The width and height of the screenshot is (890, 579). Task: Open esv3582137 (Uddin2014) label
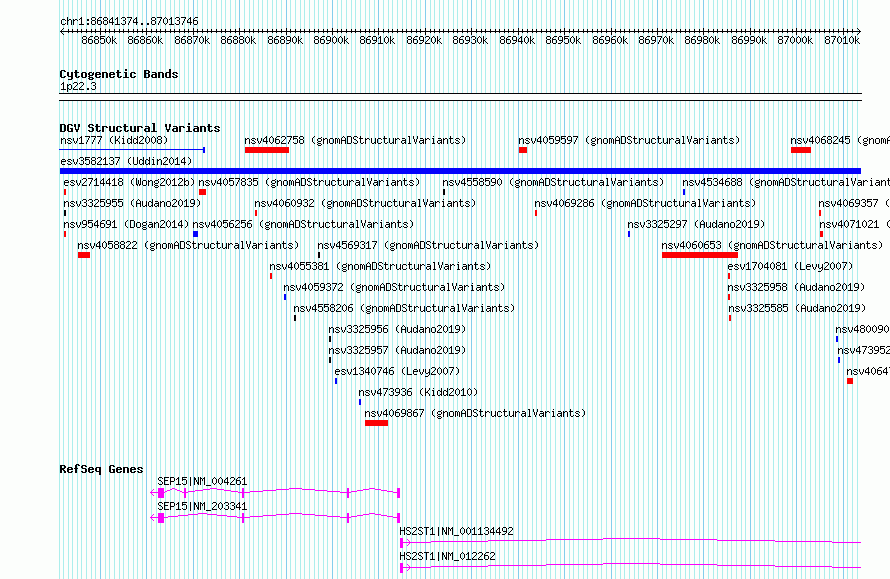[126, 161]
